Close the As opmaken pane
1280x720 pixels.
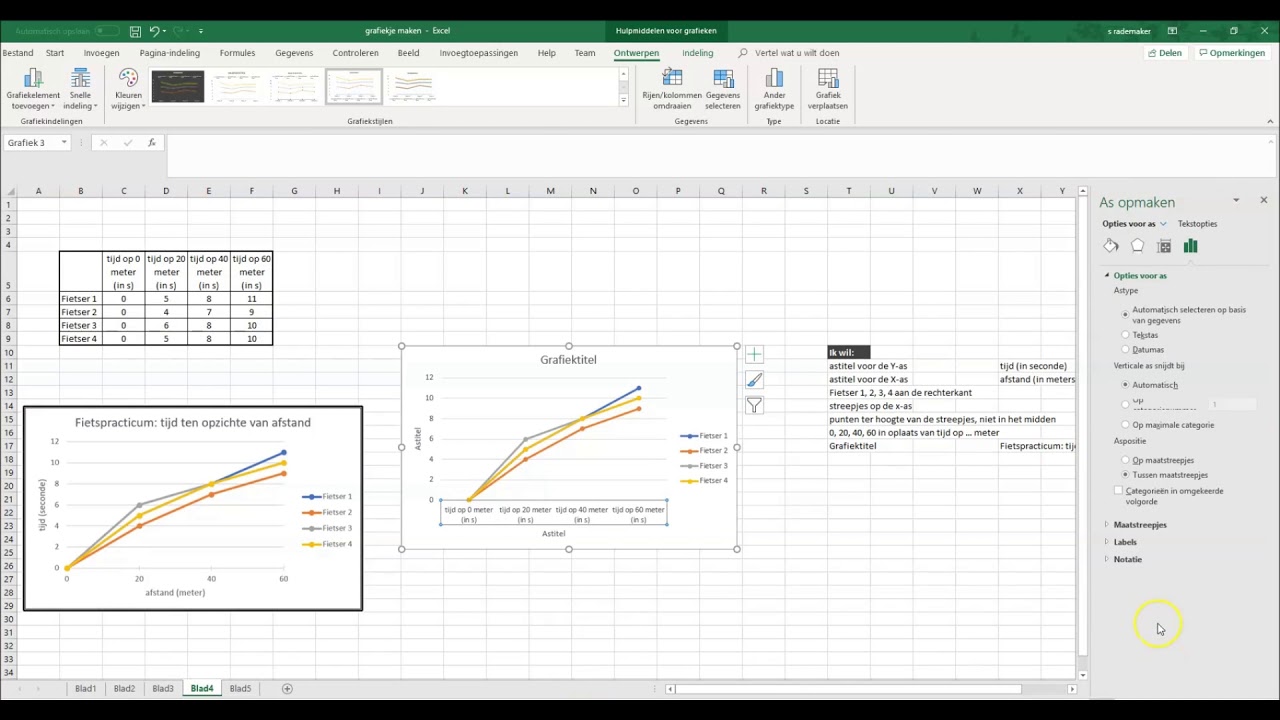1263,201
